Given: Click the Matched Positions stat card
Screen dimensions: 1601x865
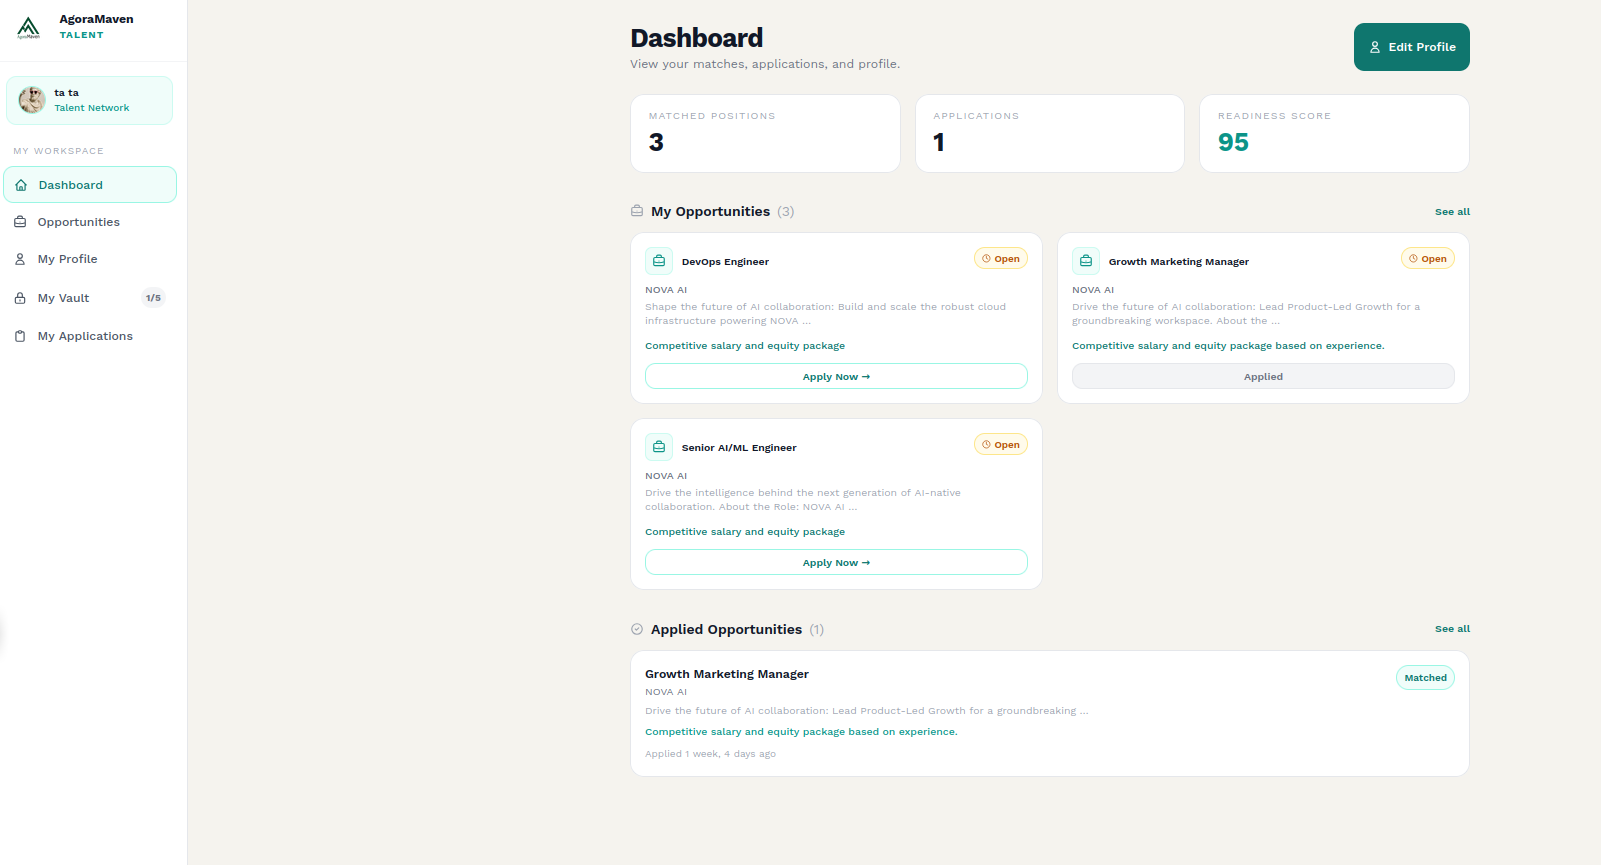Looking at the screenshot, I should click(x=765, y=133).
